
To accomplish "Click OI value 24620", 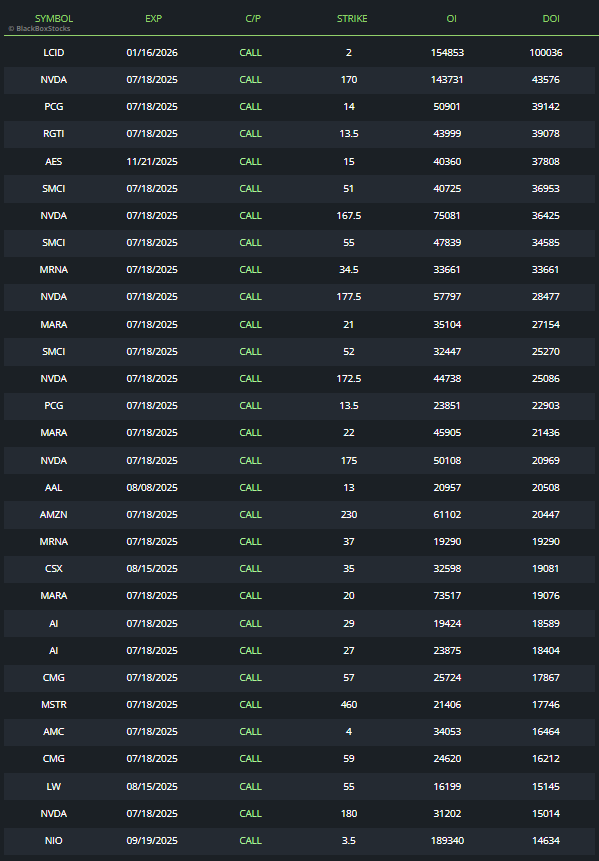I will click(x=447, y=758).
